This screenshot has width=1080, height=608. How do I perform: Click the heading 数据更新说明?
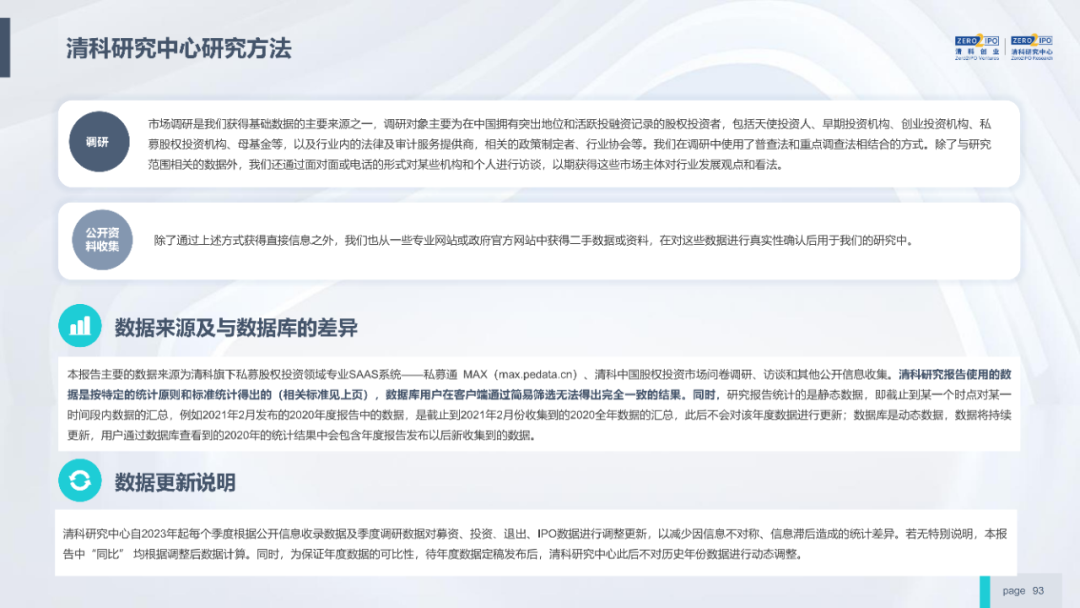[x=175, y=482]
